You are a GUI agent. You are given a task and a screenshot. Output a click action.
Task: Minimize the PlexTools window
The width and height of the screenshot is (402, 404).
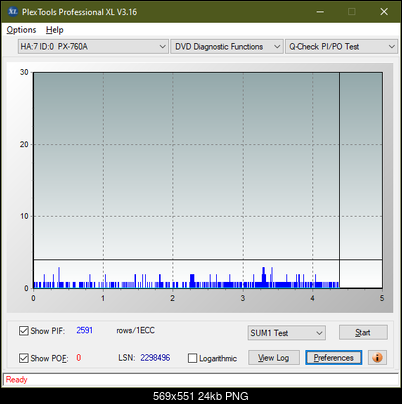[x=320, y=12]
